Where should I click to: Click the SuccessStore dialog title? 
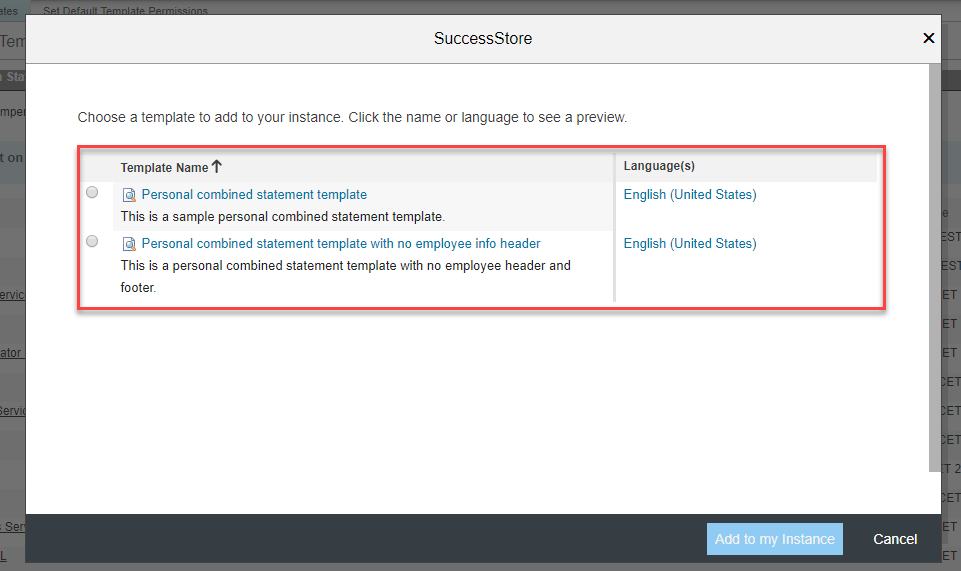483,38
